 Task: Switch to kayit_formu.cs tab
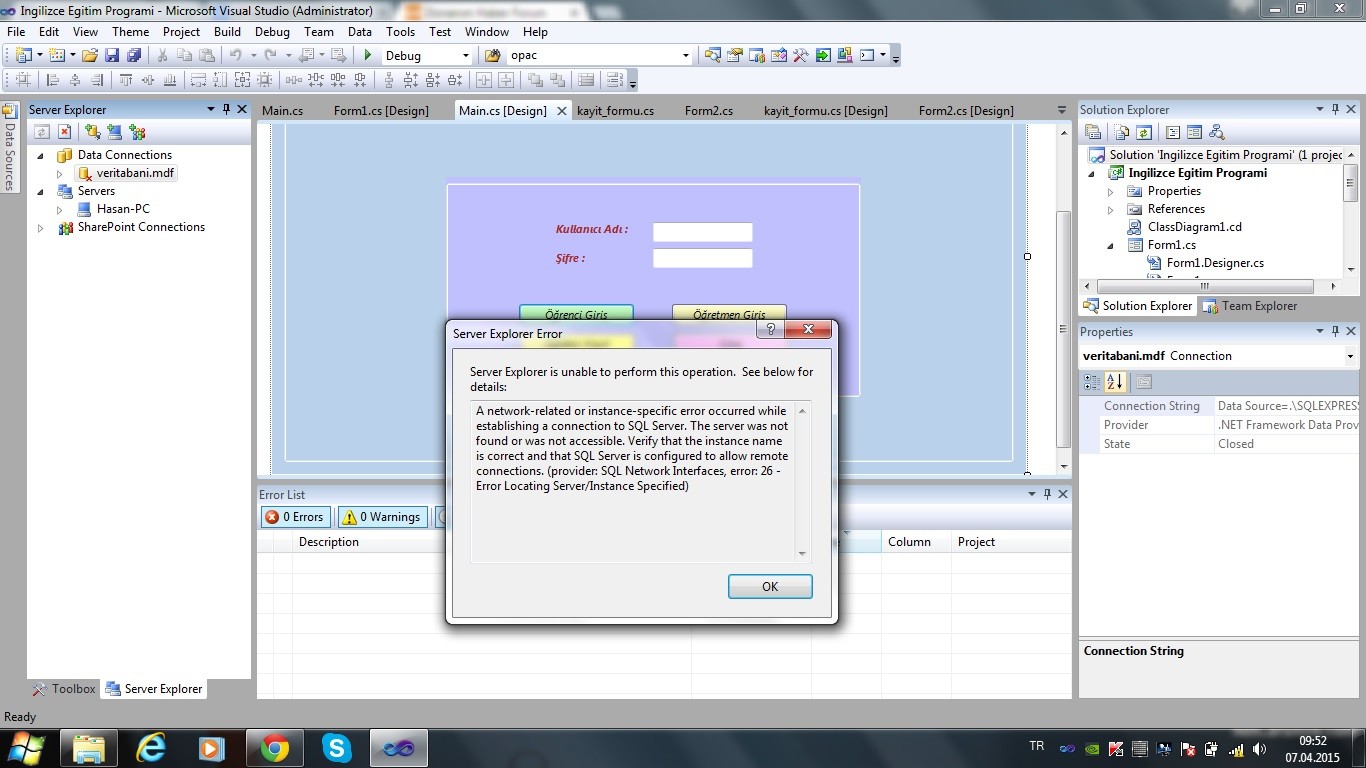coord(615,110)
